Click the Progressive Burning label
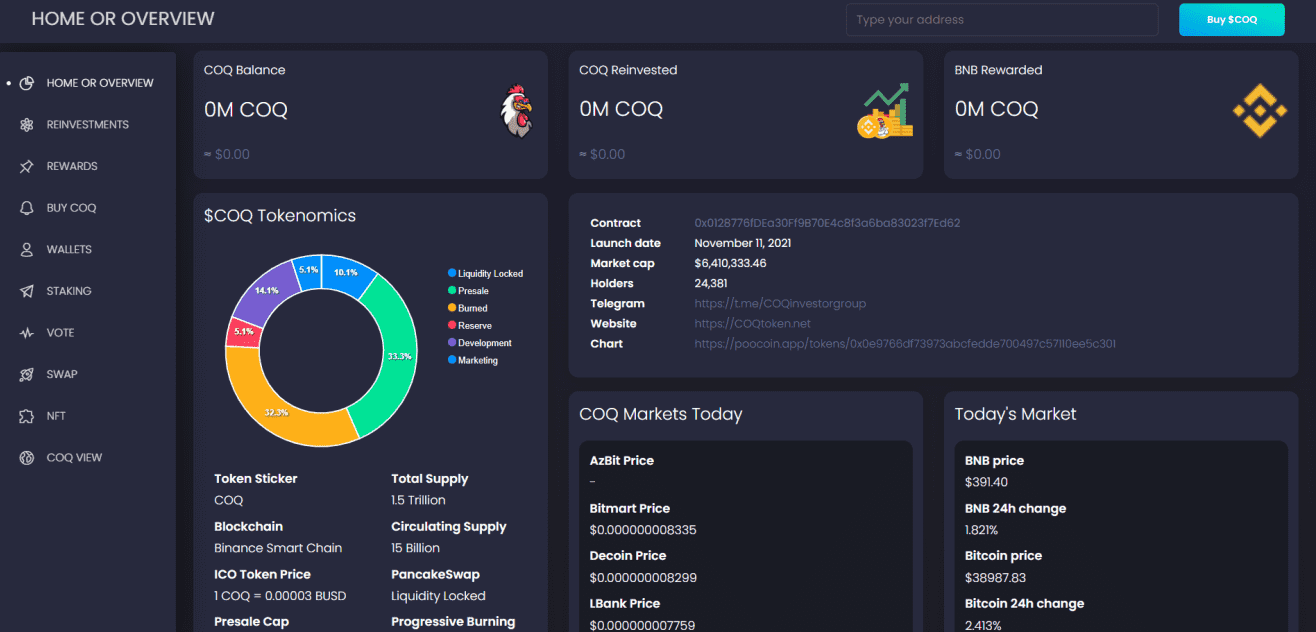1316x632 pixels. pos(453,622)
